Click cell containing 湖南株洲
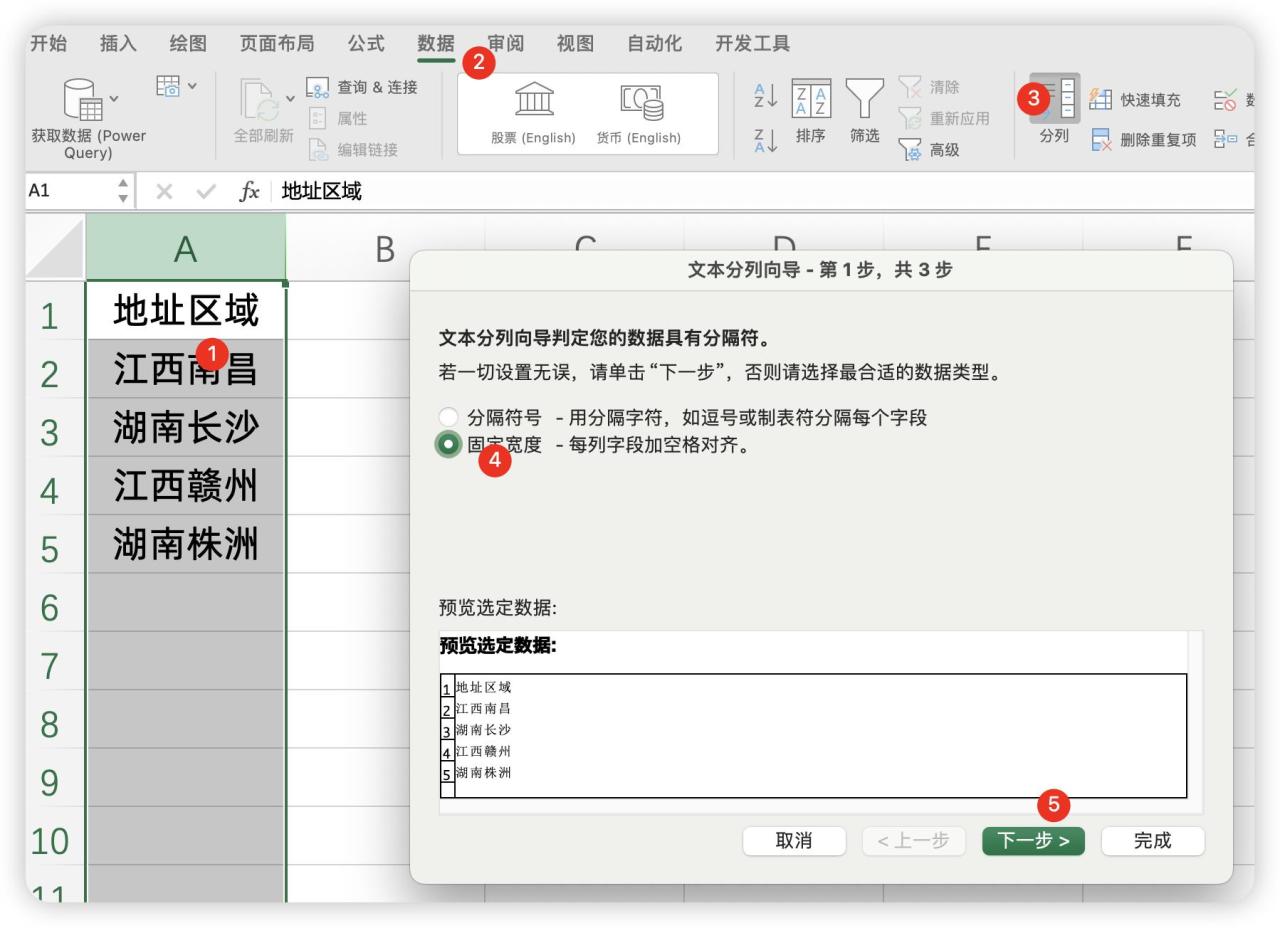Screen dimensions: 1280x928 pos(186,543)
